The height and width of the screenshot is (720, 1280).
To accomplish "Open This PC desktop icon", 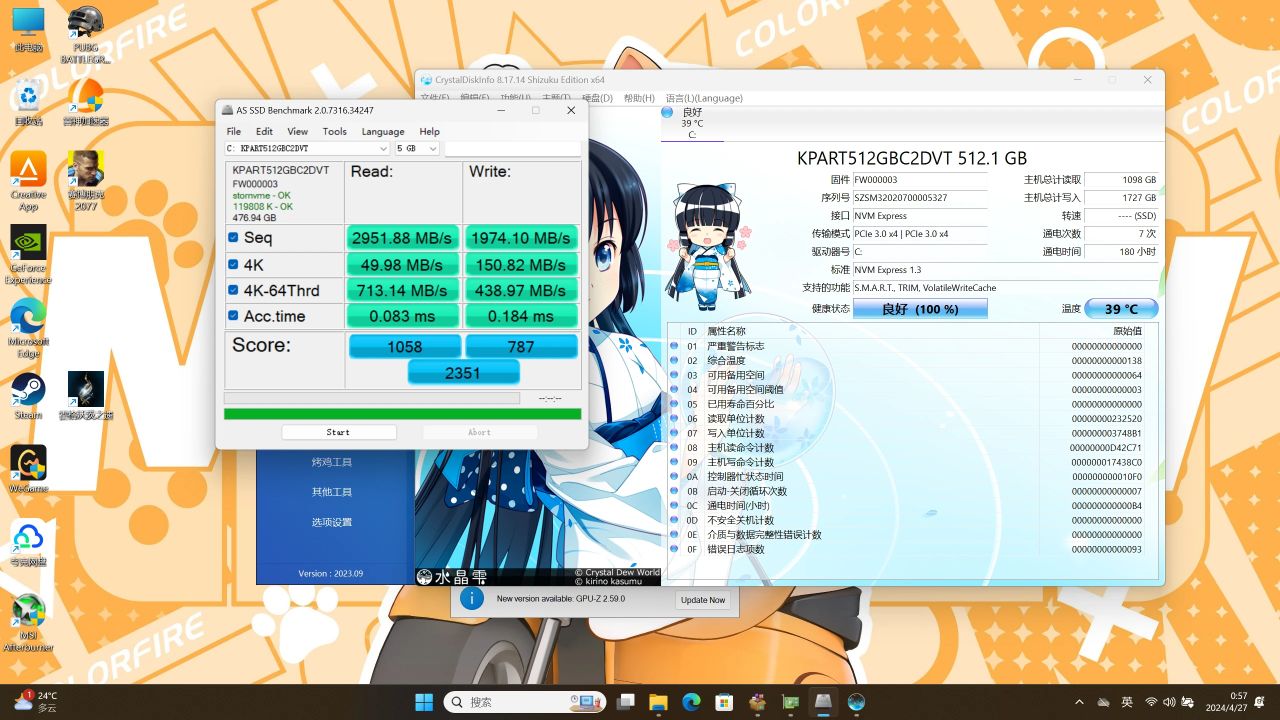I will (28, 29).
